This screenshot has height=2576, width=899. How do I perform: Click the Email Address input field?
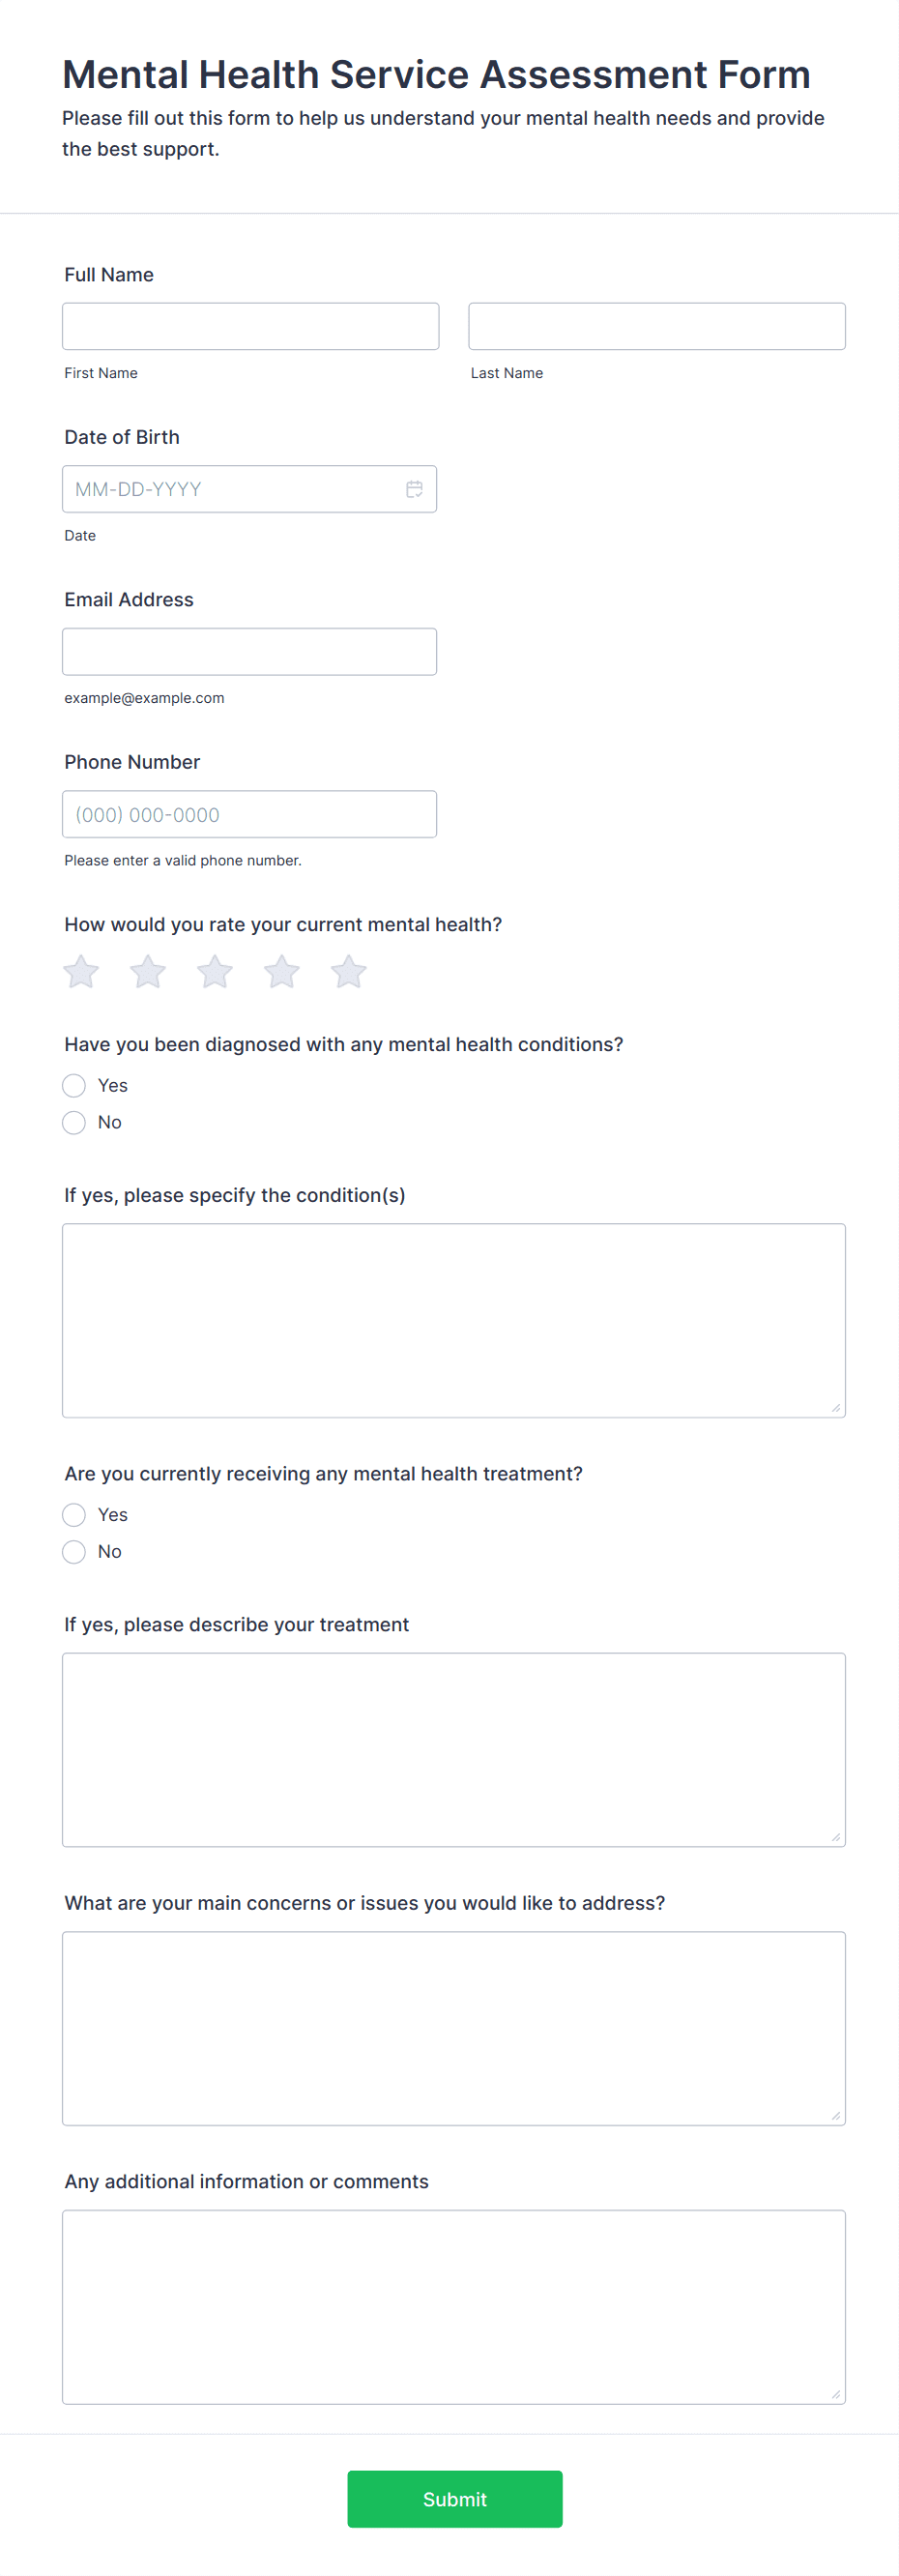pos(250,651)
